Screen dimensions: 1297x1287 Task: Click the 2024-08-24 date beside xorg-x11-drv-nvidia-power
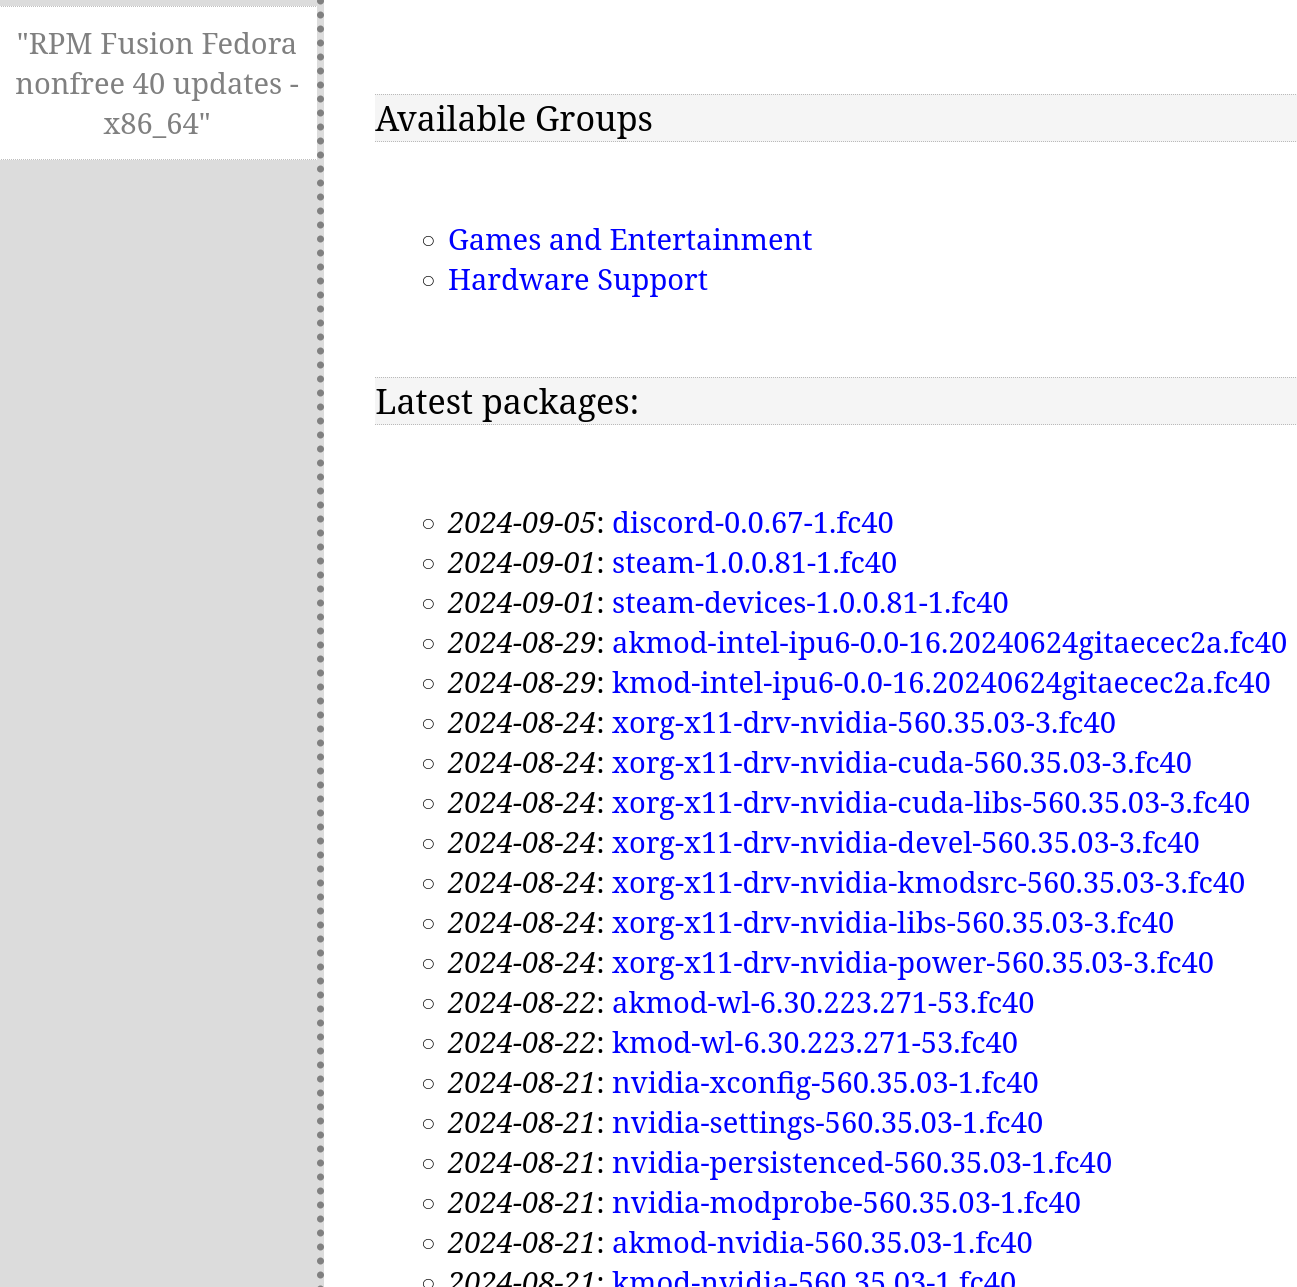(x=522, y=963)
